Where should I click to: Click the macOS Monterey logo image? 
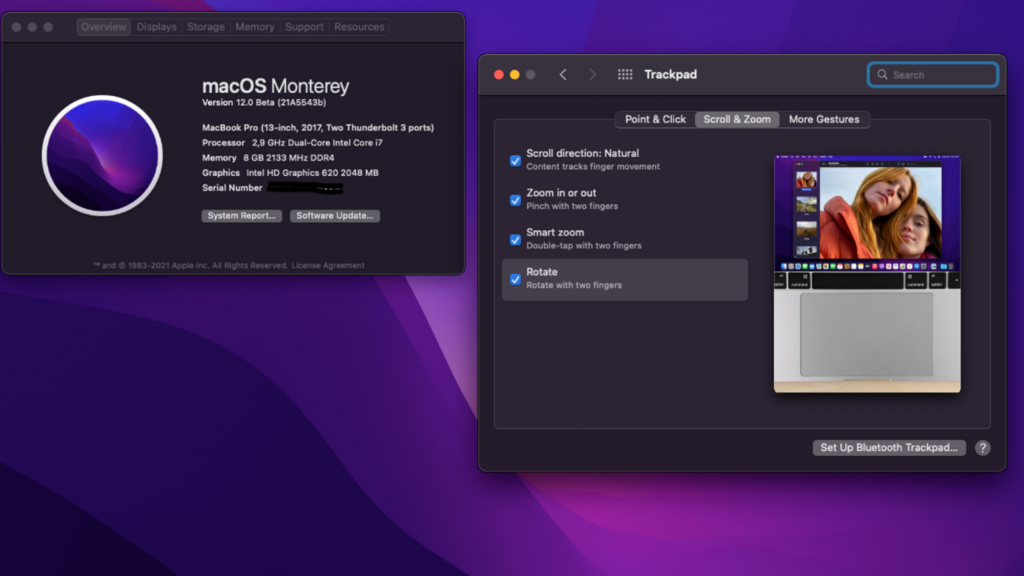(102, 155)
